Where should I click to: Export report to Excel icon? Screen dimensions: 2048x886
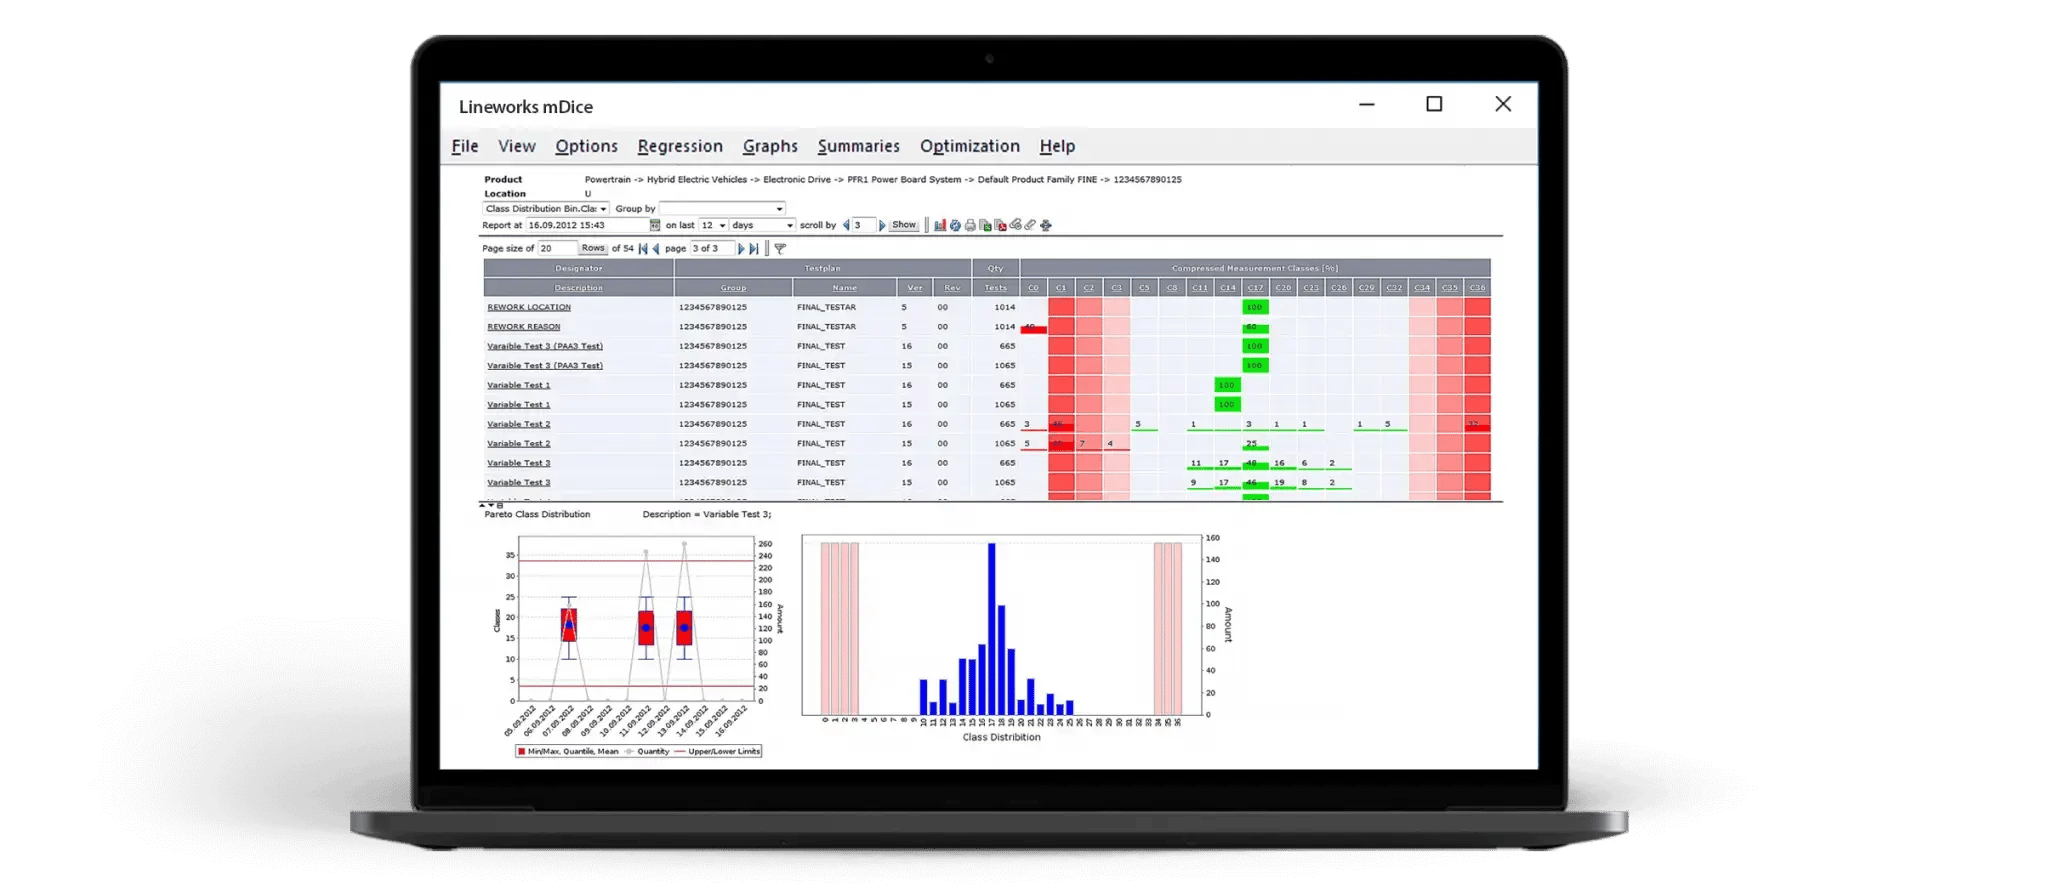[x=985, y=225]
